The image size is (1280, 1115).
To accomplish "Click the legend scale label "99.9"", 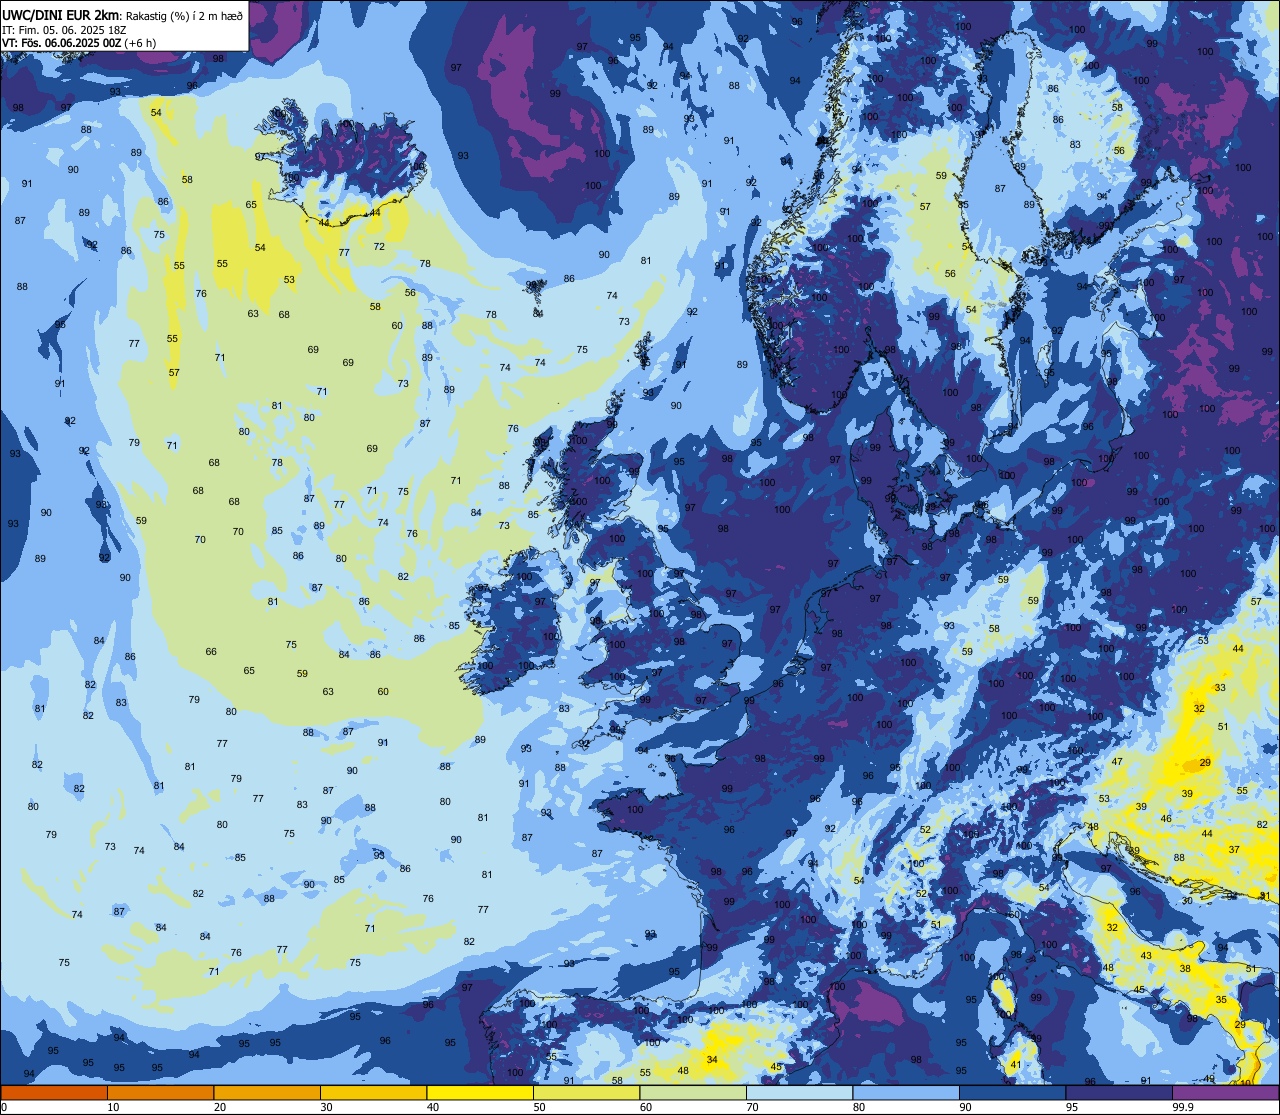I will pyautogui.click(x=1183, y=1107).
